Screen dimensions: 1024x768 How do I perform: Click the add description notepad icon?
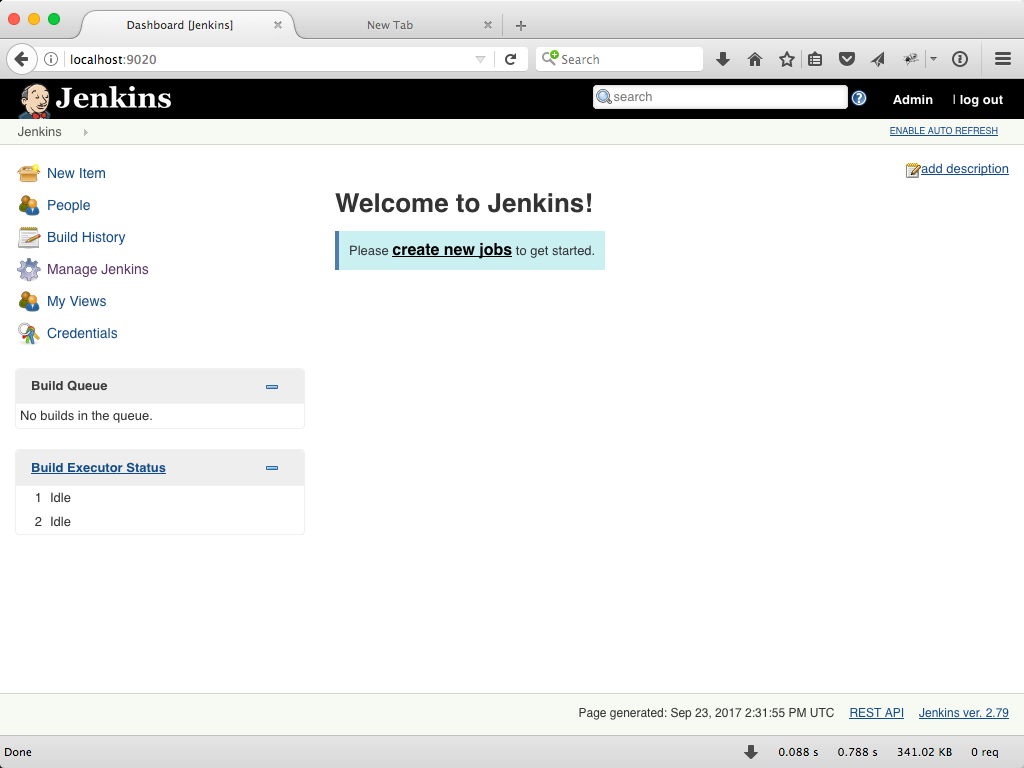[912, 170]
